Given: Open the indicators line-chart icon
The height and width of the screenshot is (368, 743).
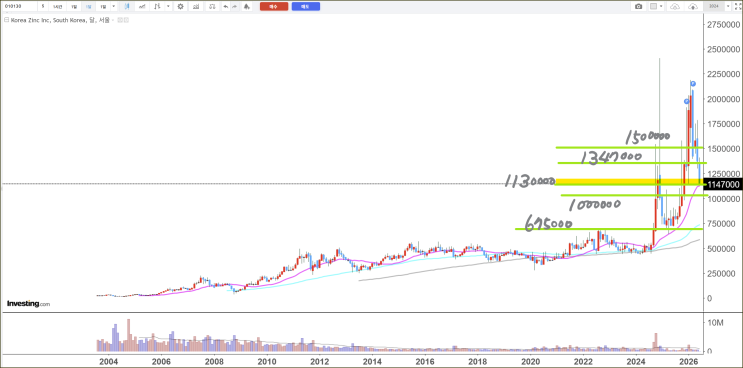Looking at the screenshot, I should pyautogui.click(x=142, y=6).
